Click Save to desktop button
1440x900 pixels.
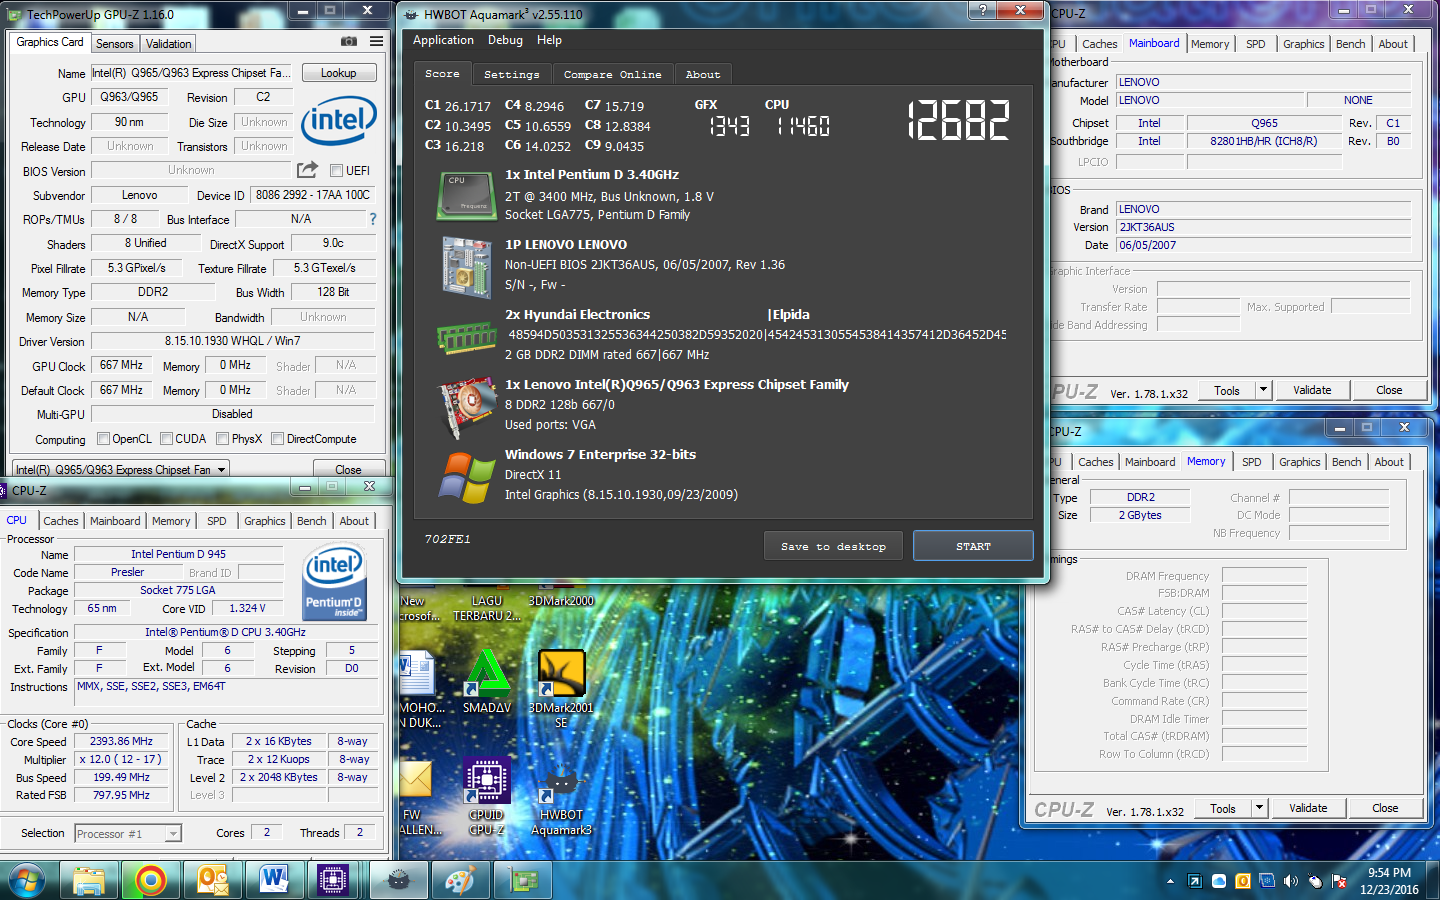(833, 546)
